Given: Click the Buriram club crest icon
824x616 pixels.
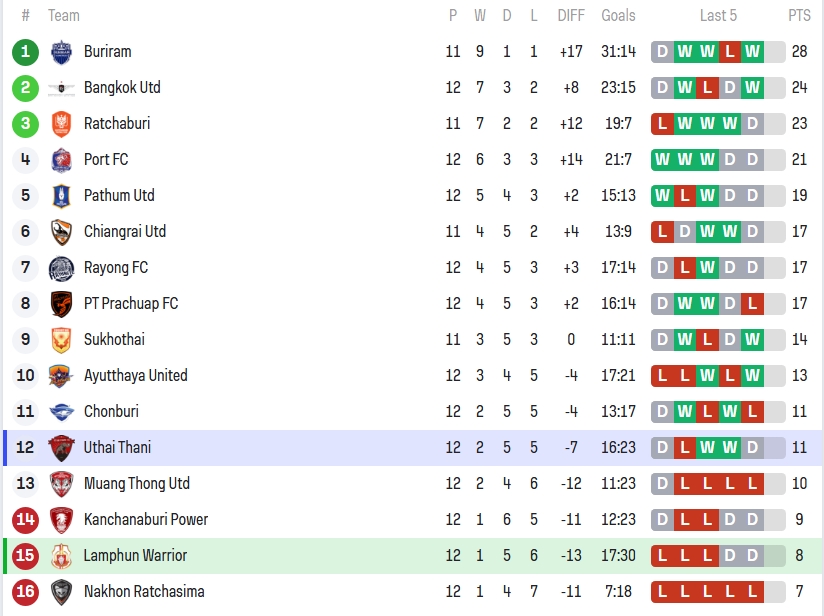Looking at the screenshot, I should tap(61, 52).
